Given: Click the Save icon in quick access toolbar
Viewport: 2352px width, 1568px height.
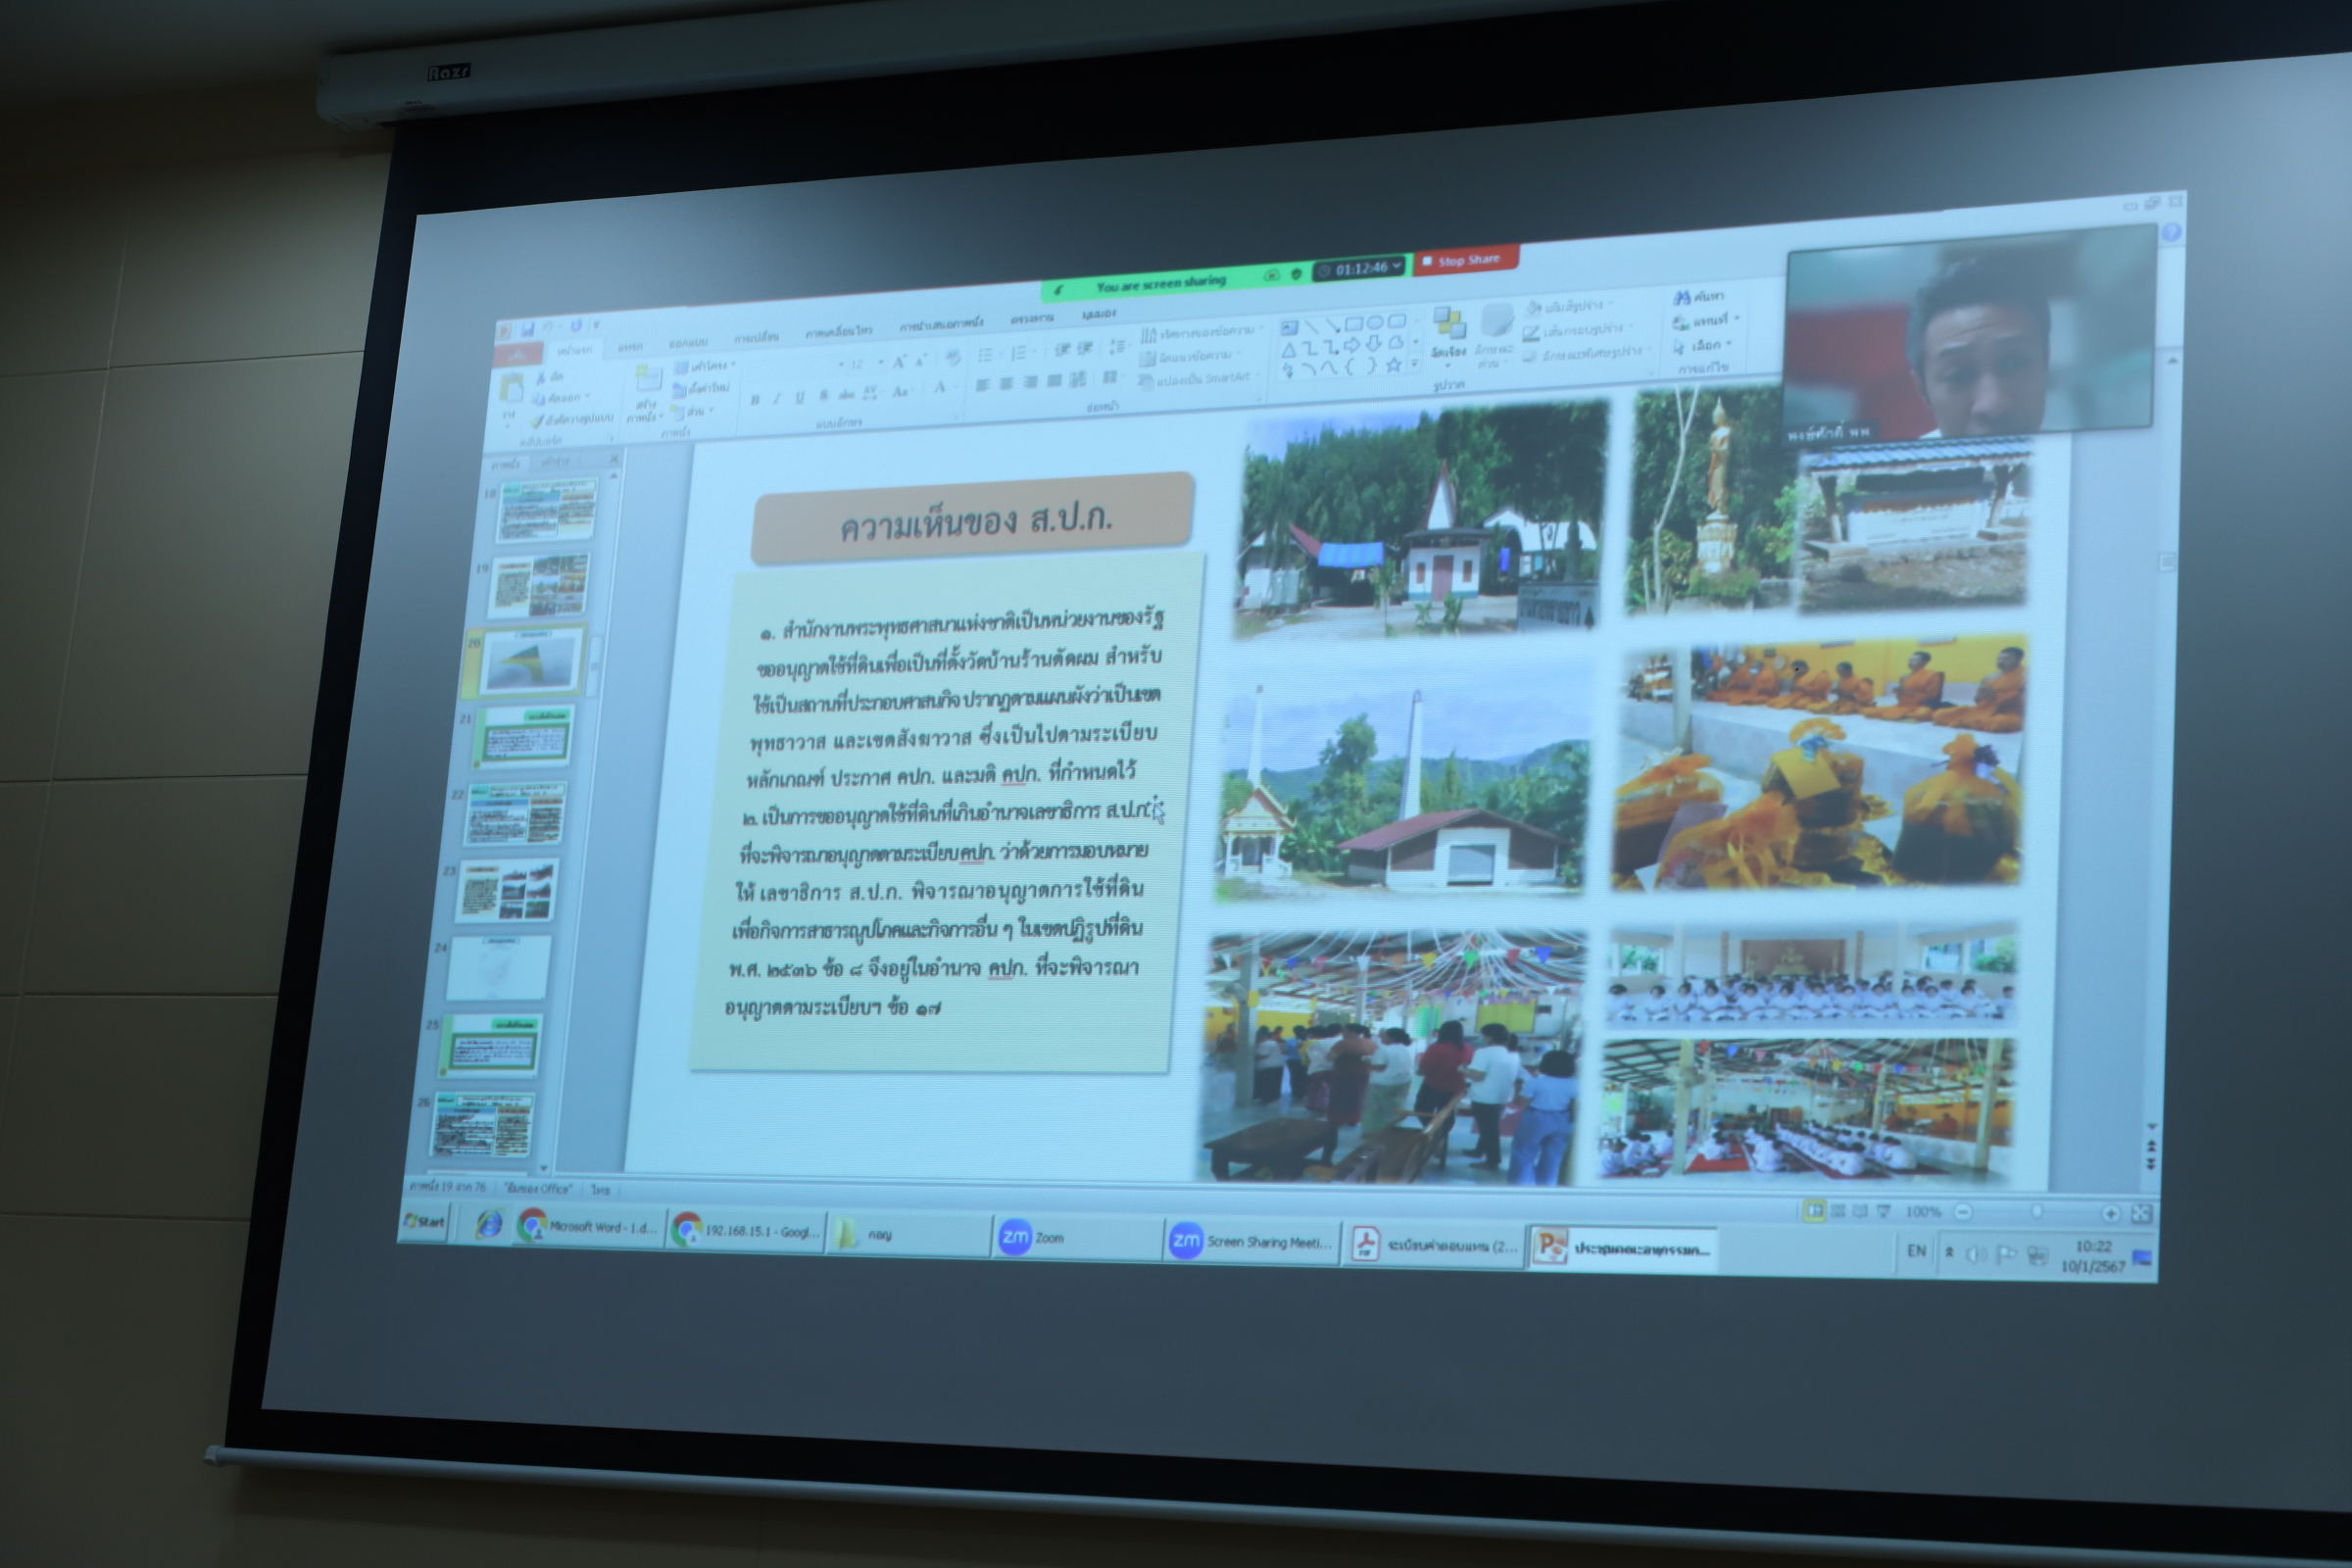Looking at the screenshot, I should click(x=526, y=329).
